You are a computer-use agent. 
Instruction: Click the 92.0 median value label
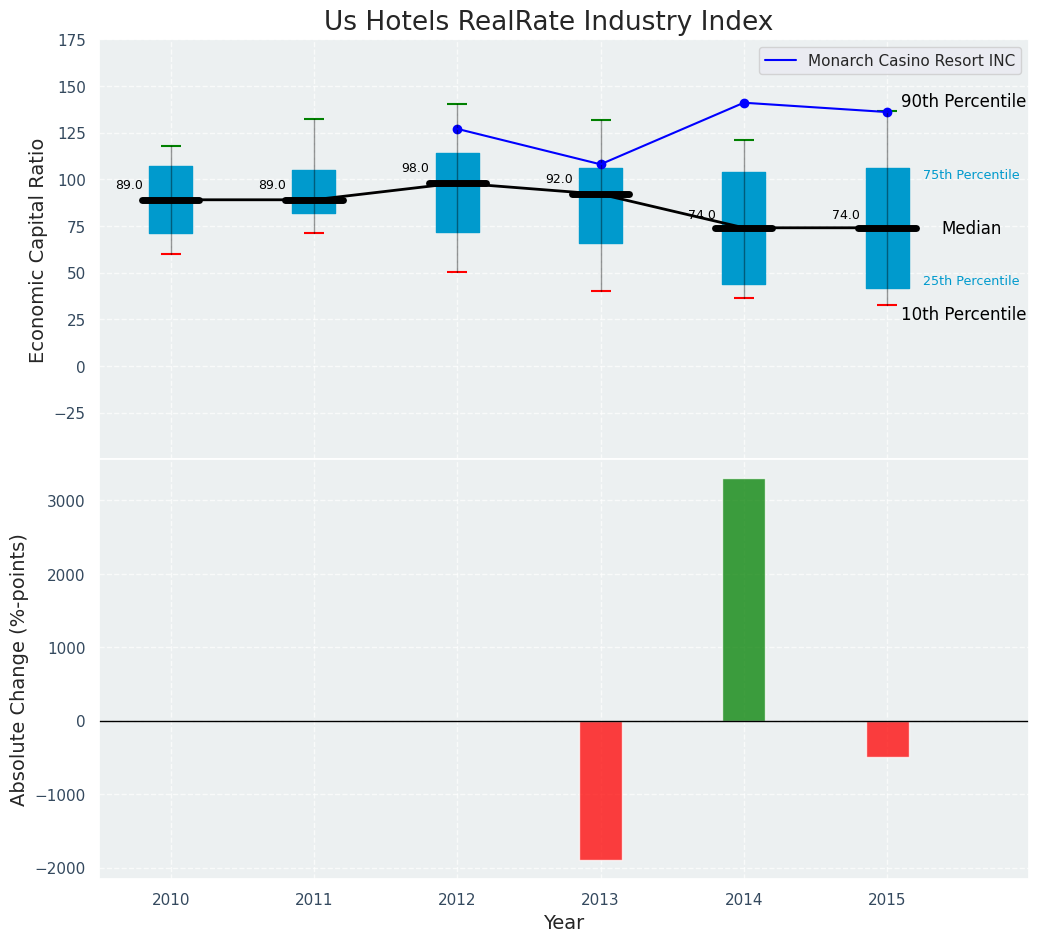pyautogui.click(x=559, y=180)
